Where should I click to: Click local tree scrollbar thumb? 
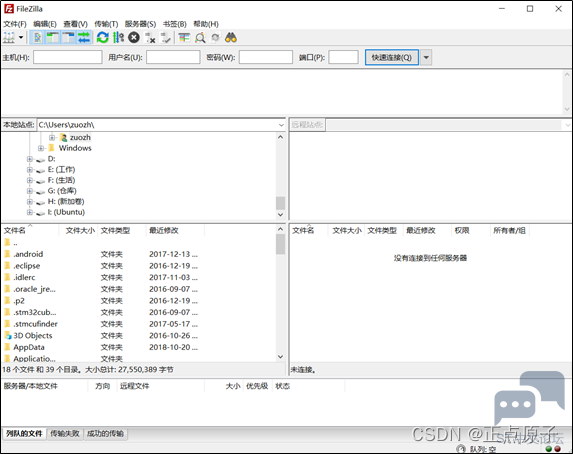point(280,203)
